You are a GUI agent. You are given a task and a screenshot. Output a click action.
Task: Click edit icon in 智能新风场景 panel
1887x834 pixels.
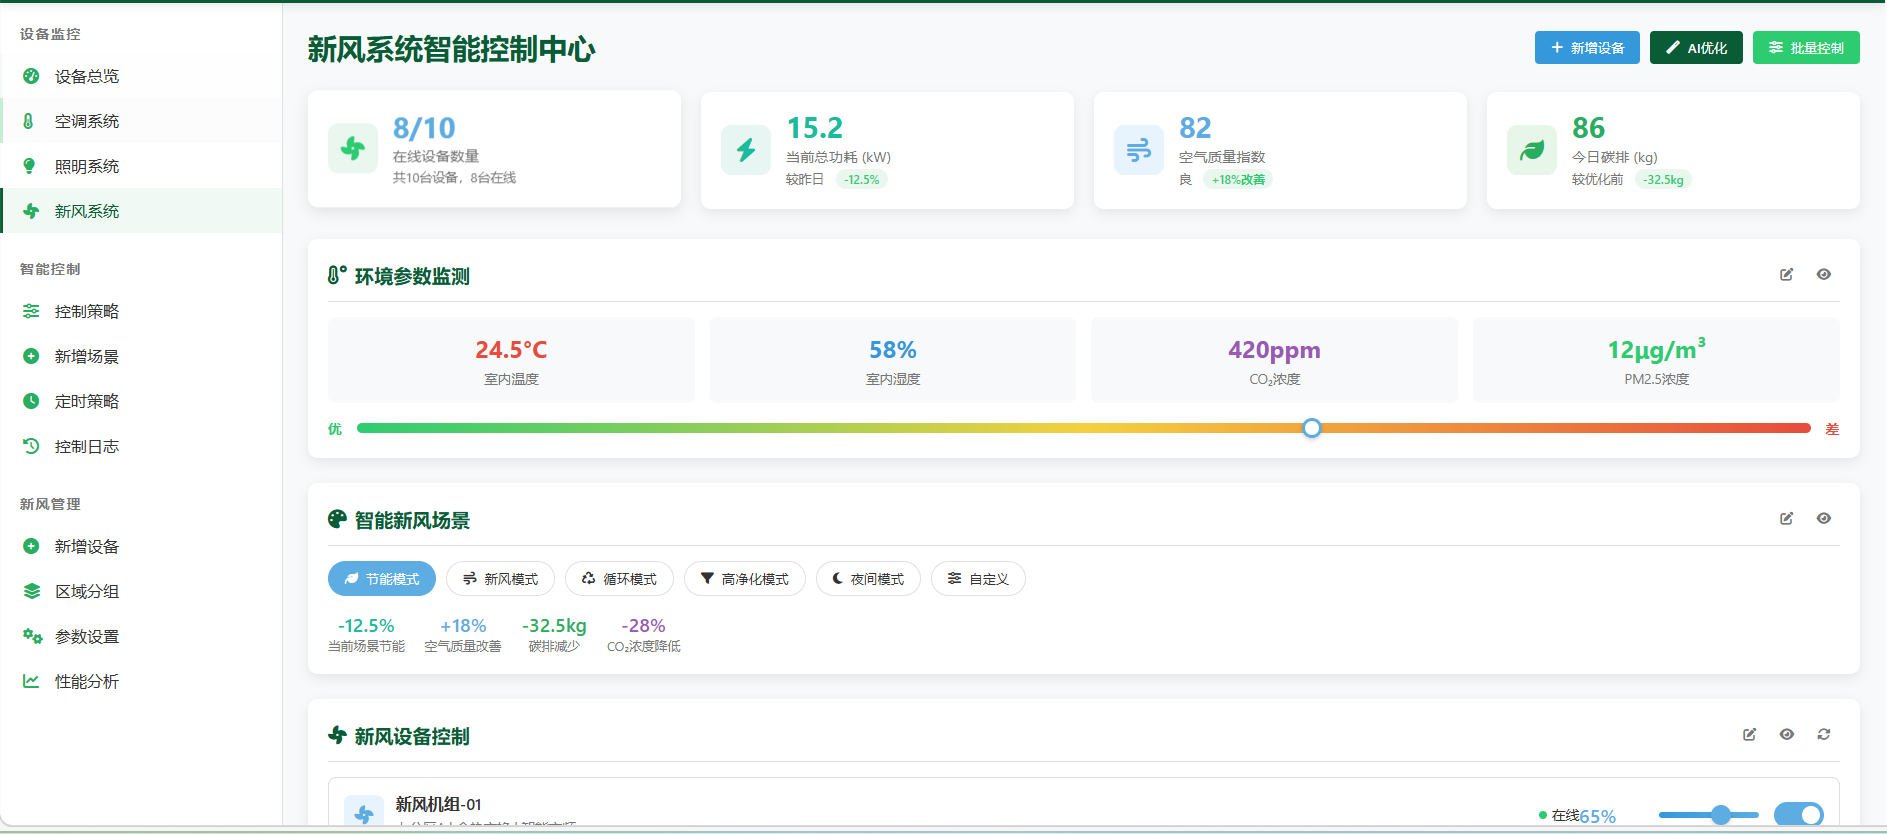coord(1786,519)
